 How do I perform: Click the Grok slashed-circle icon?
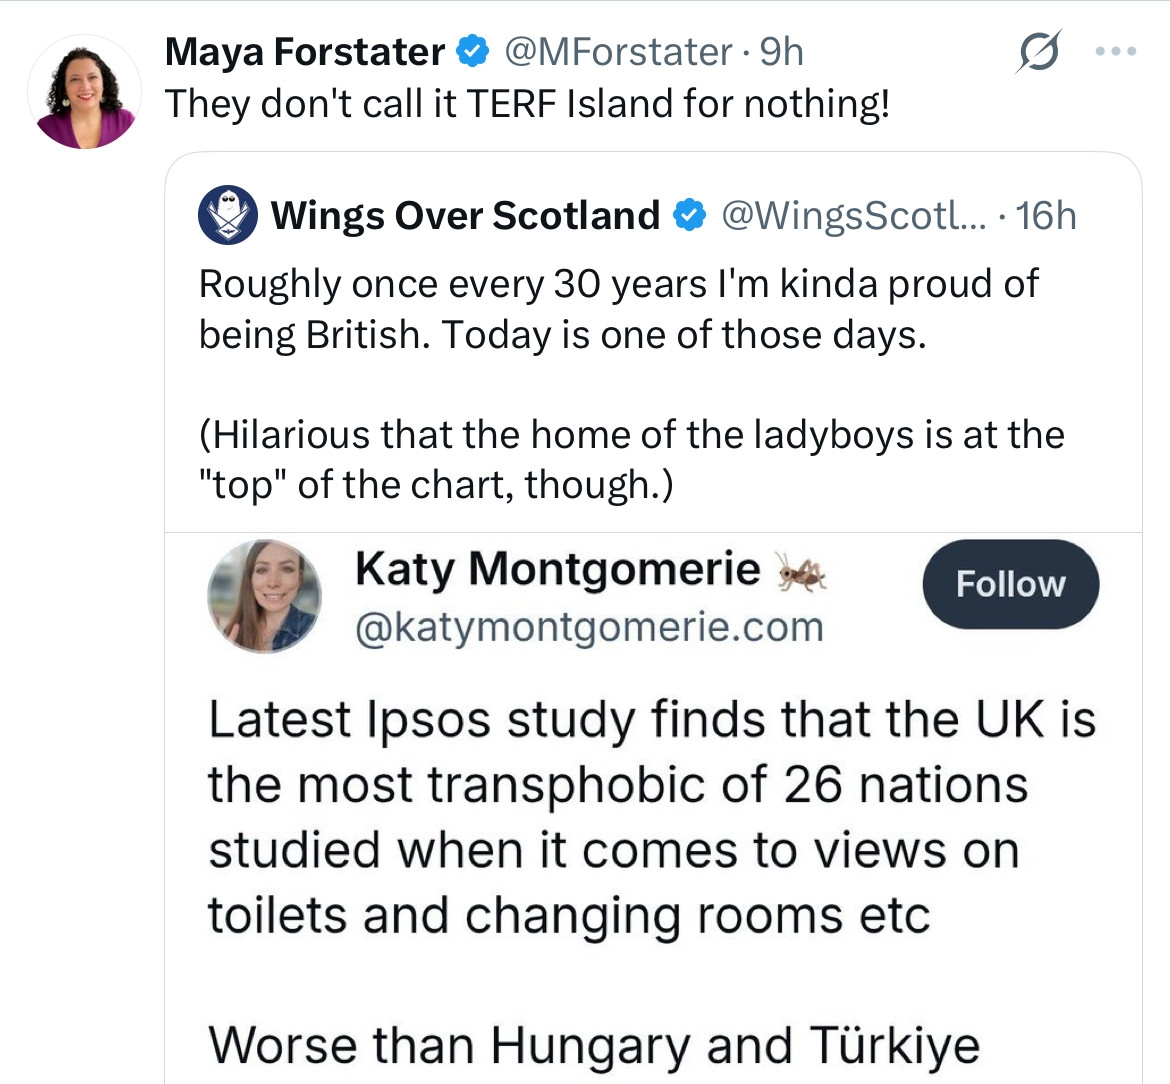tap(1038, 52)
